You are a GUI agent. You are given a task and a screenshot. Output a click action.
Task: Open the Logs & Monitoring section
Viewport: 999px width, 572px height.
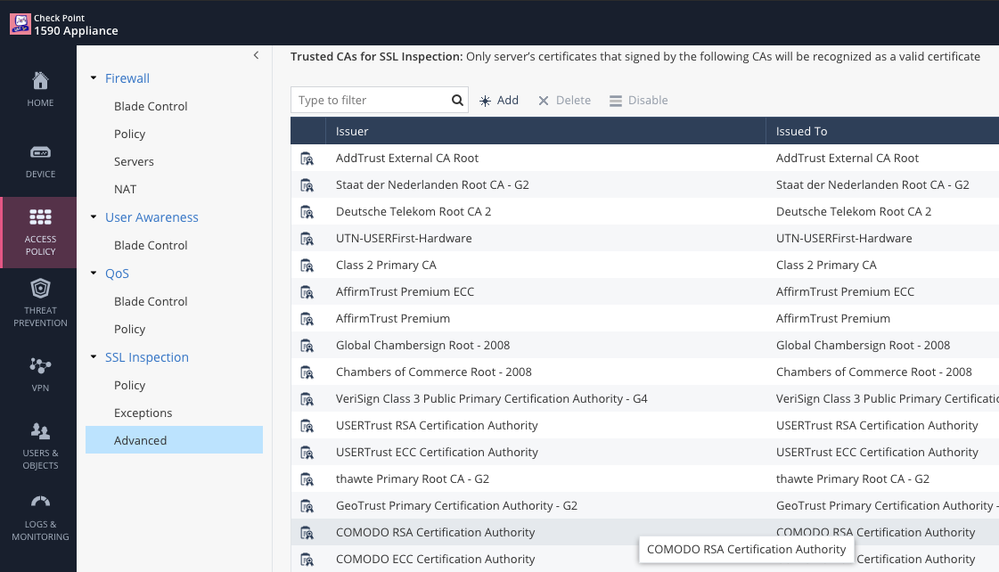tap(40, 517)
